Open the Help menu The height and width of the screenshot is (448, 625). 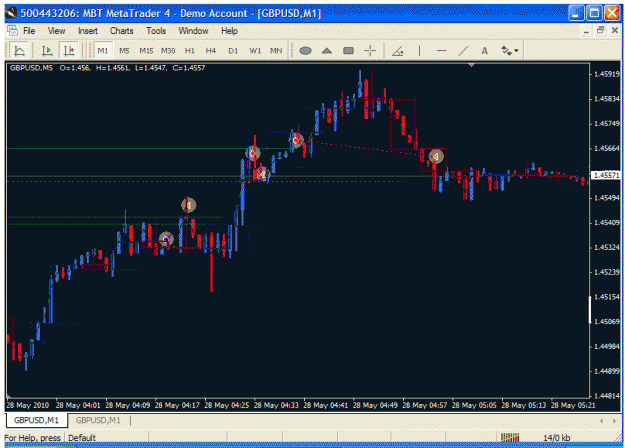(x=229, y=31)
